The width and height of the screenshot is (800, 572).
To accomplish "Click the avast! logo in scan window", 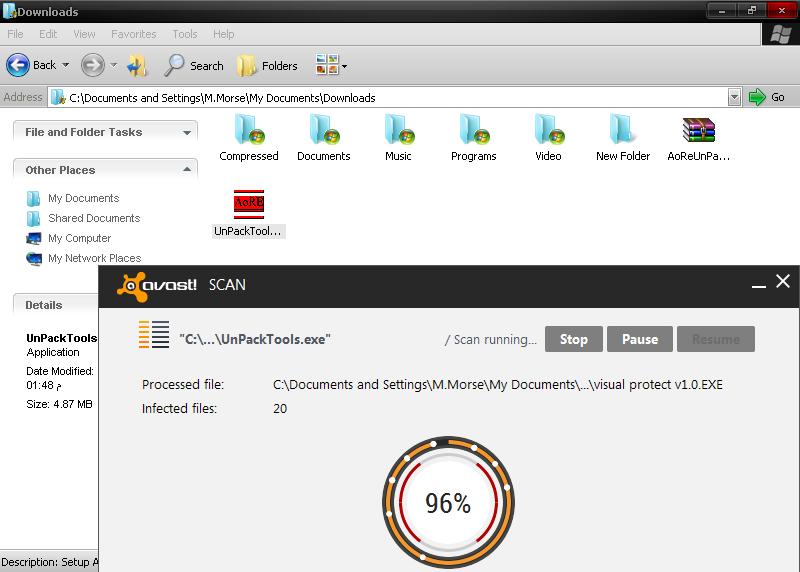I will click(x=157, y=286).
